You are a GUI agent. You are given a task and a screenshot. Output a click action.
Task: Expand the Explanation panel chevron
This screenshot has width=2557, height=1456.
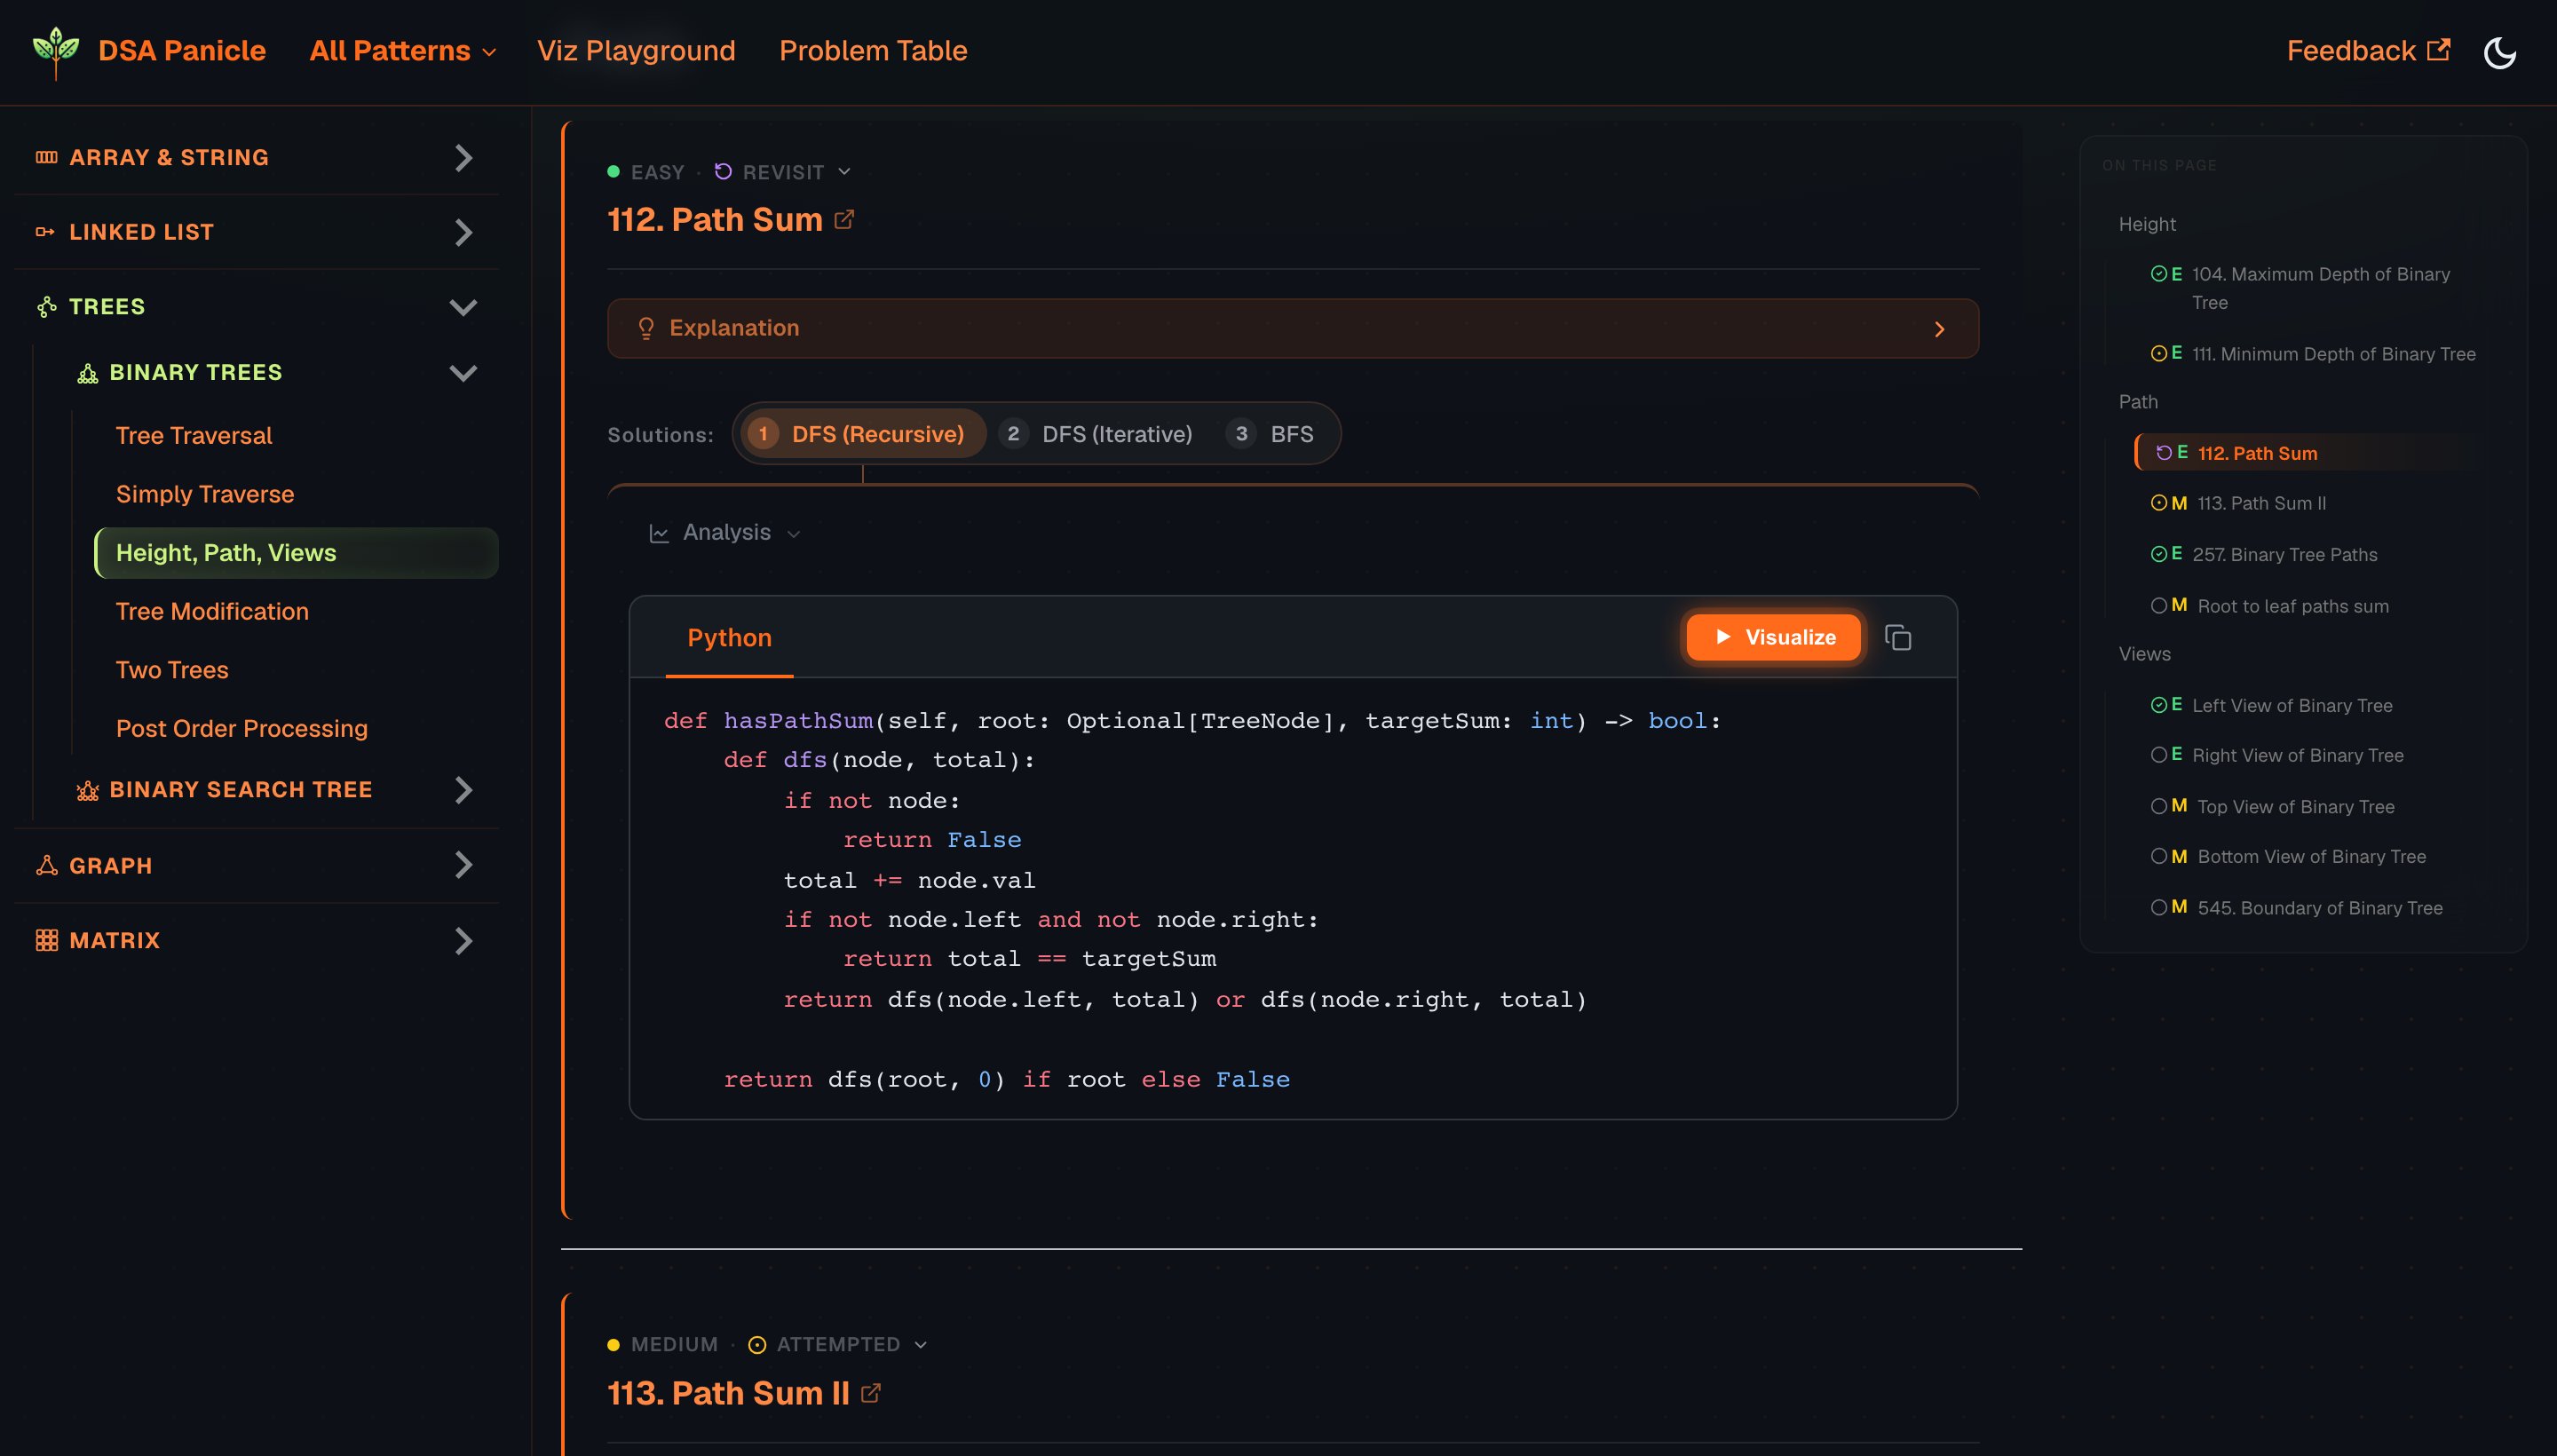[1939, 329]
